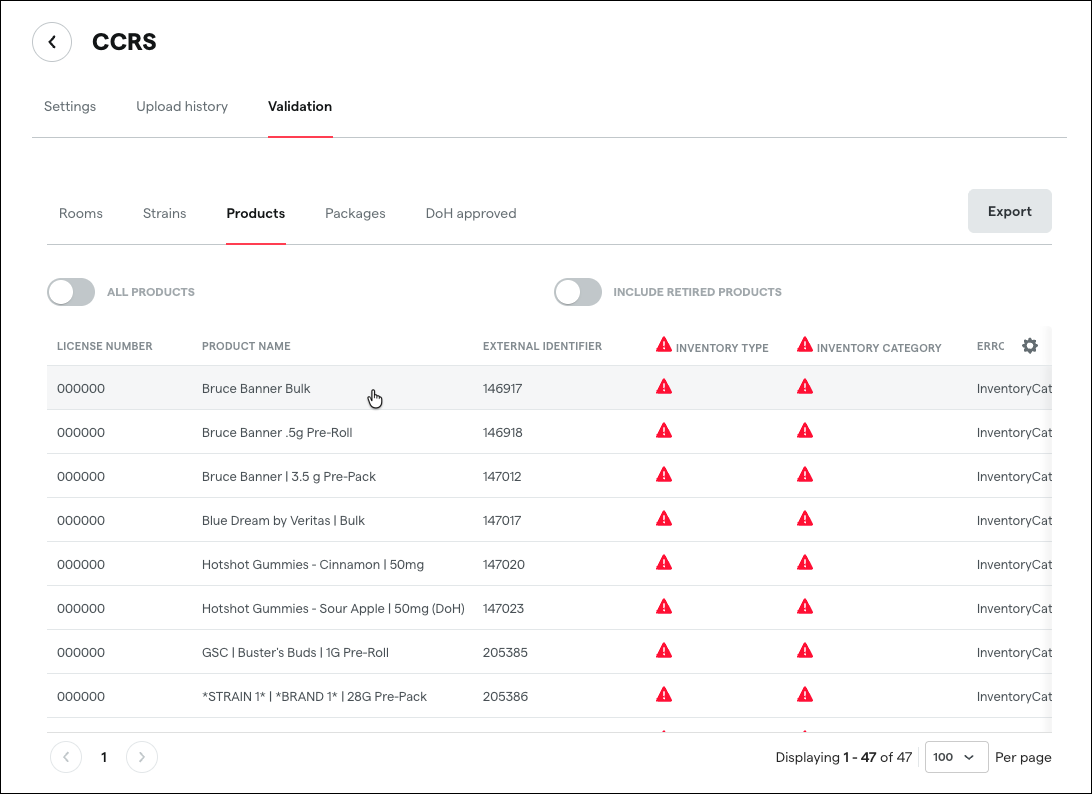Click external identifier 147020
The image size is (1092, 794).
(x=504, y=564)
